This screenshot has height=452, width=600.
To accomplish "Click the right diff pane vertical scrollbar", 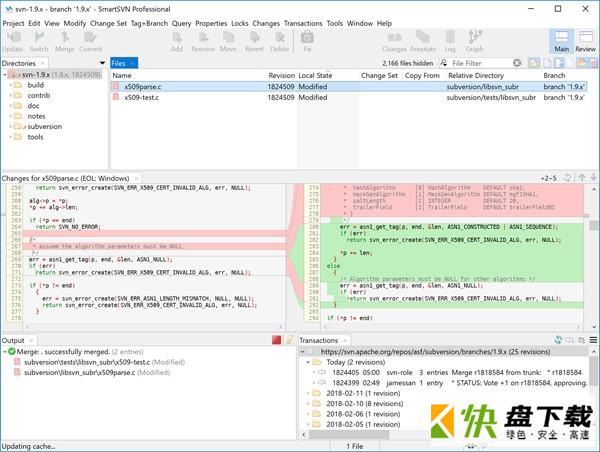I will click(x=593, y=225).
